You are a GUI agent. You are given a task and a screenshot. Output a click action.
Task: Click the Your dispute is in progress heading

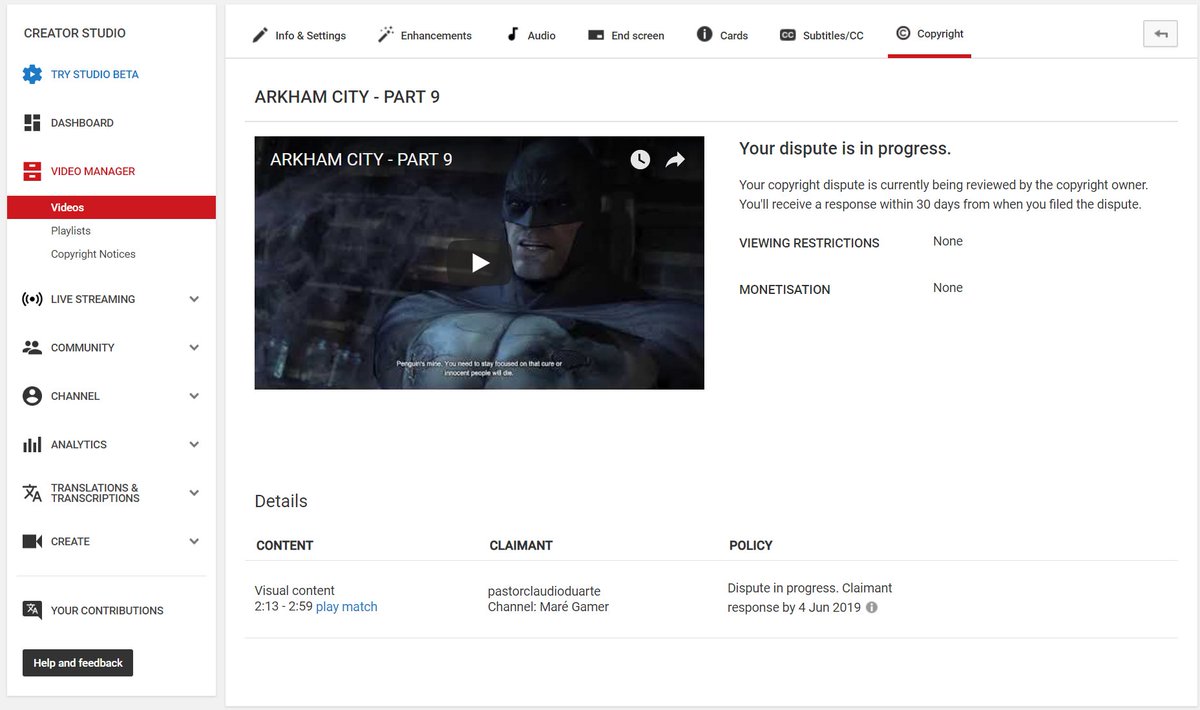pyautogui.click(x=845, y=149)
